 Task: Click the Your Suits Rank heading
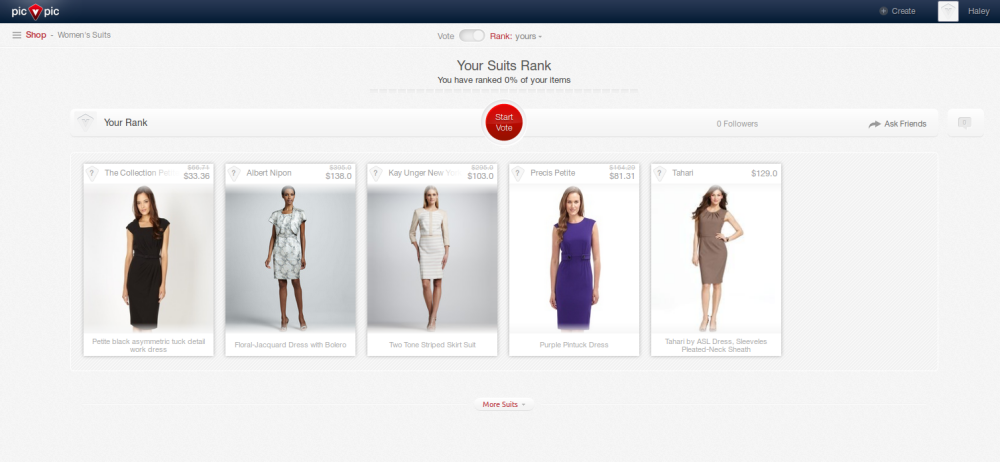(x=504, y=65)
